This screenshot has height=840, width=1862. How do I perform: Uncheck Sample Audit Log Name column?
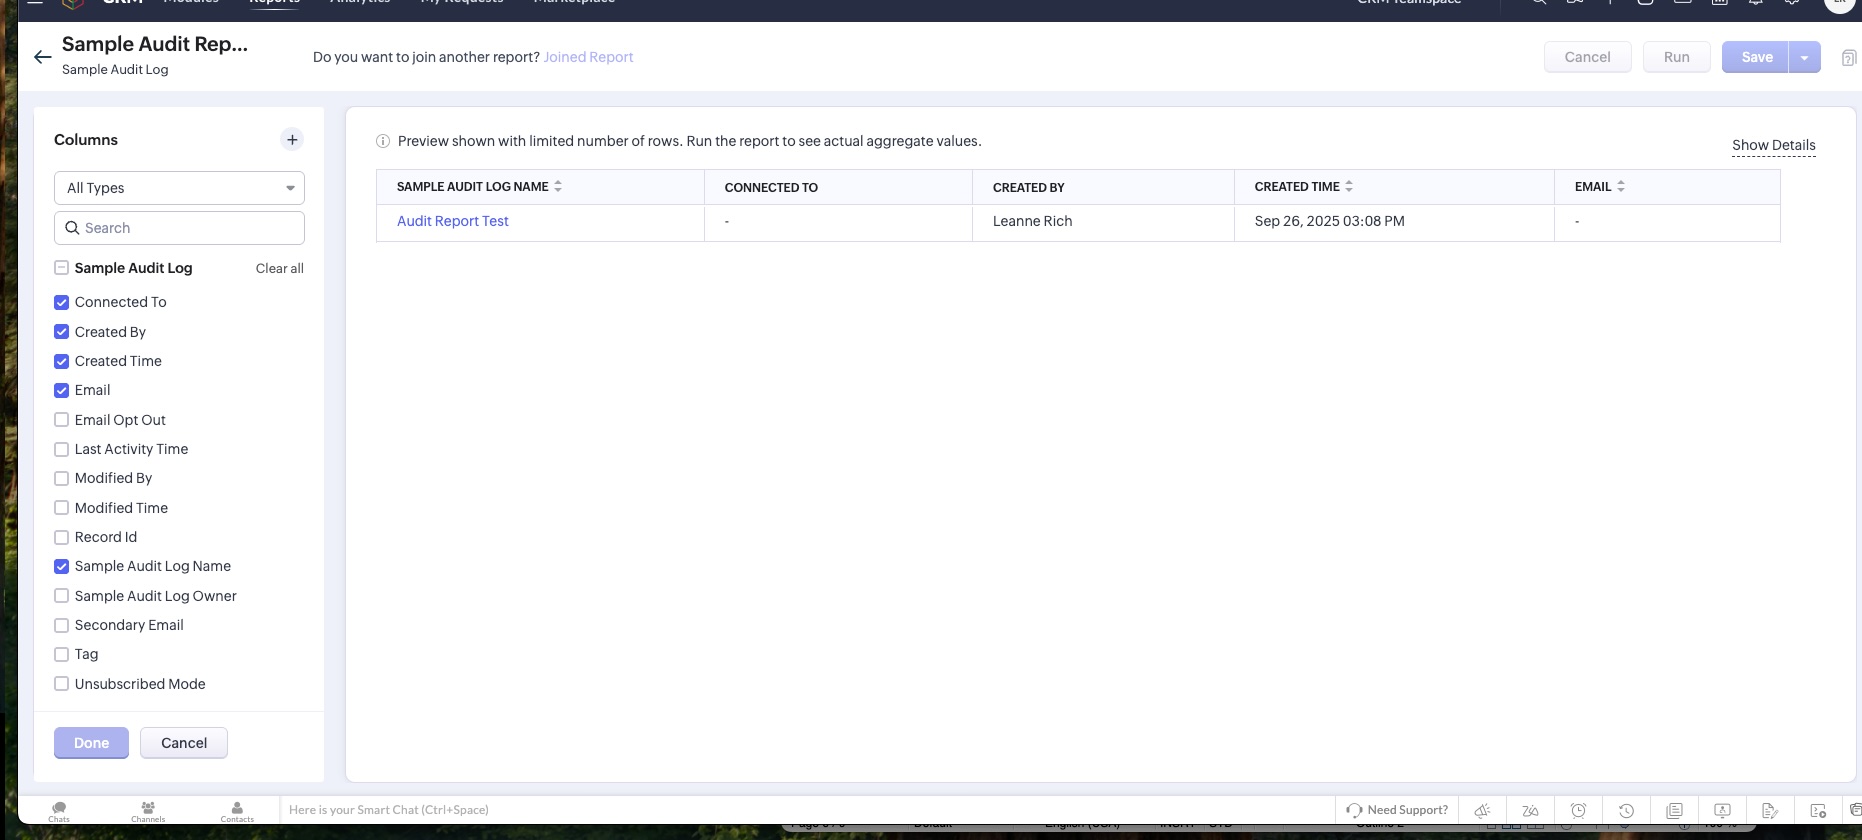click(61, 566)
